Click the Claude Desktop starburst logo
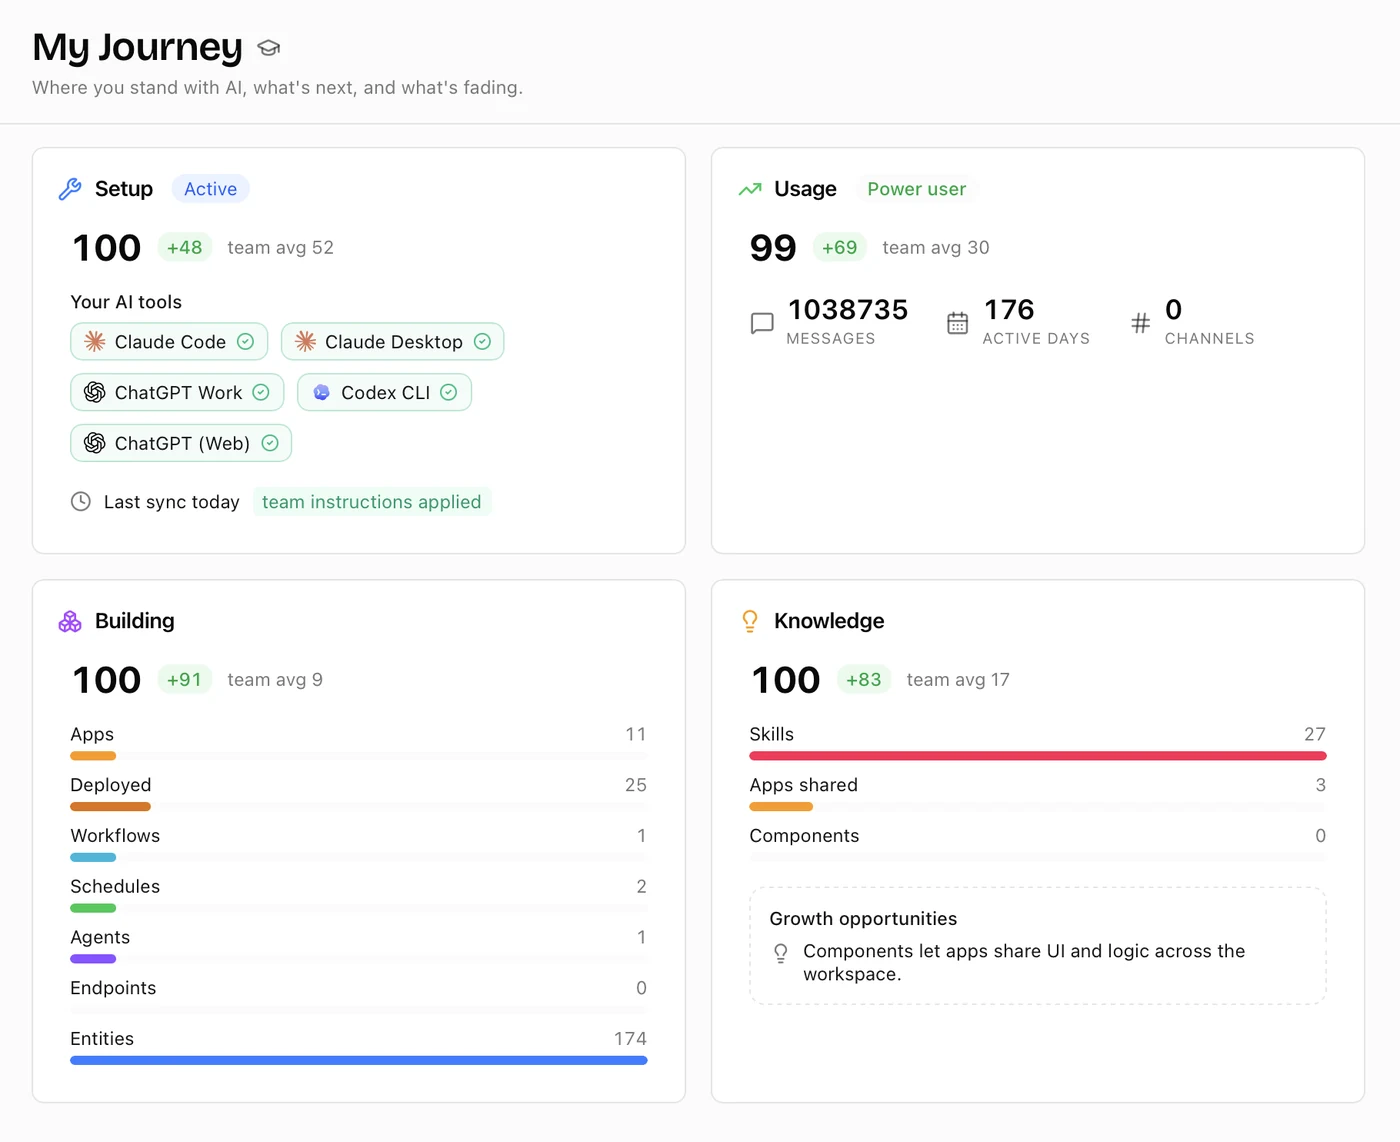This screenshot has height=1142, width=1400. pyautogui.click(x=306, y=342)
